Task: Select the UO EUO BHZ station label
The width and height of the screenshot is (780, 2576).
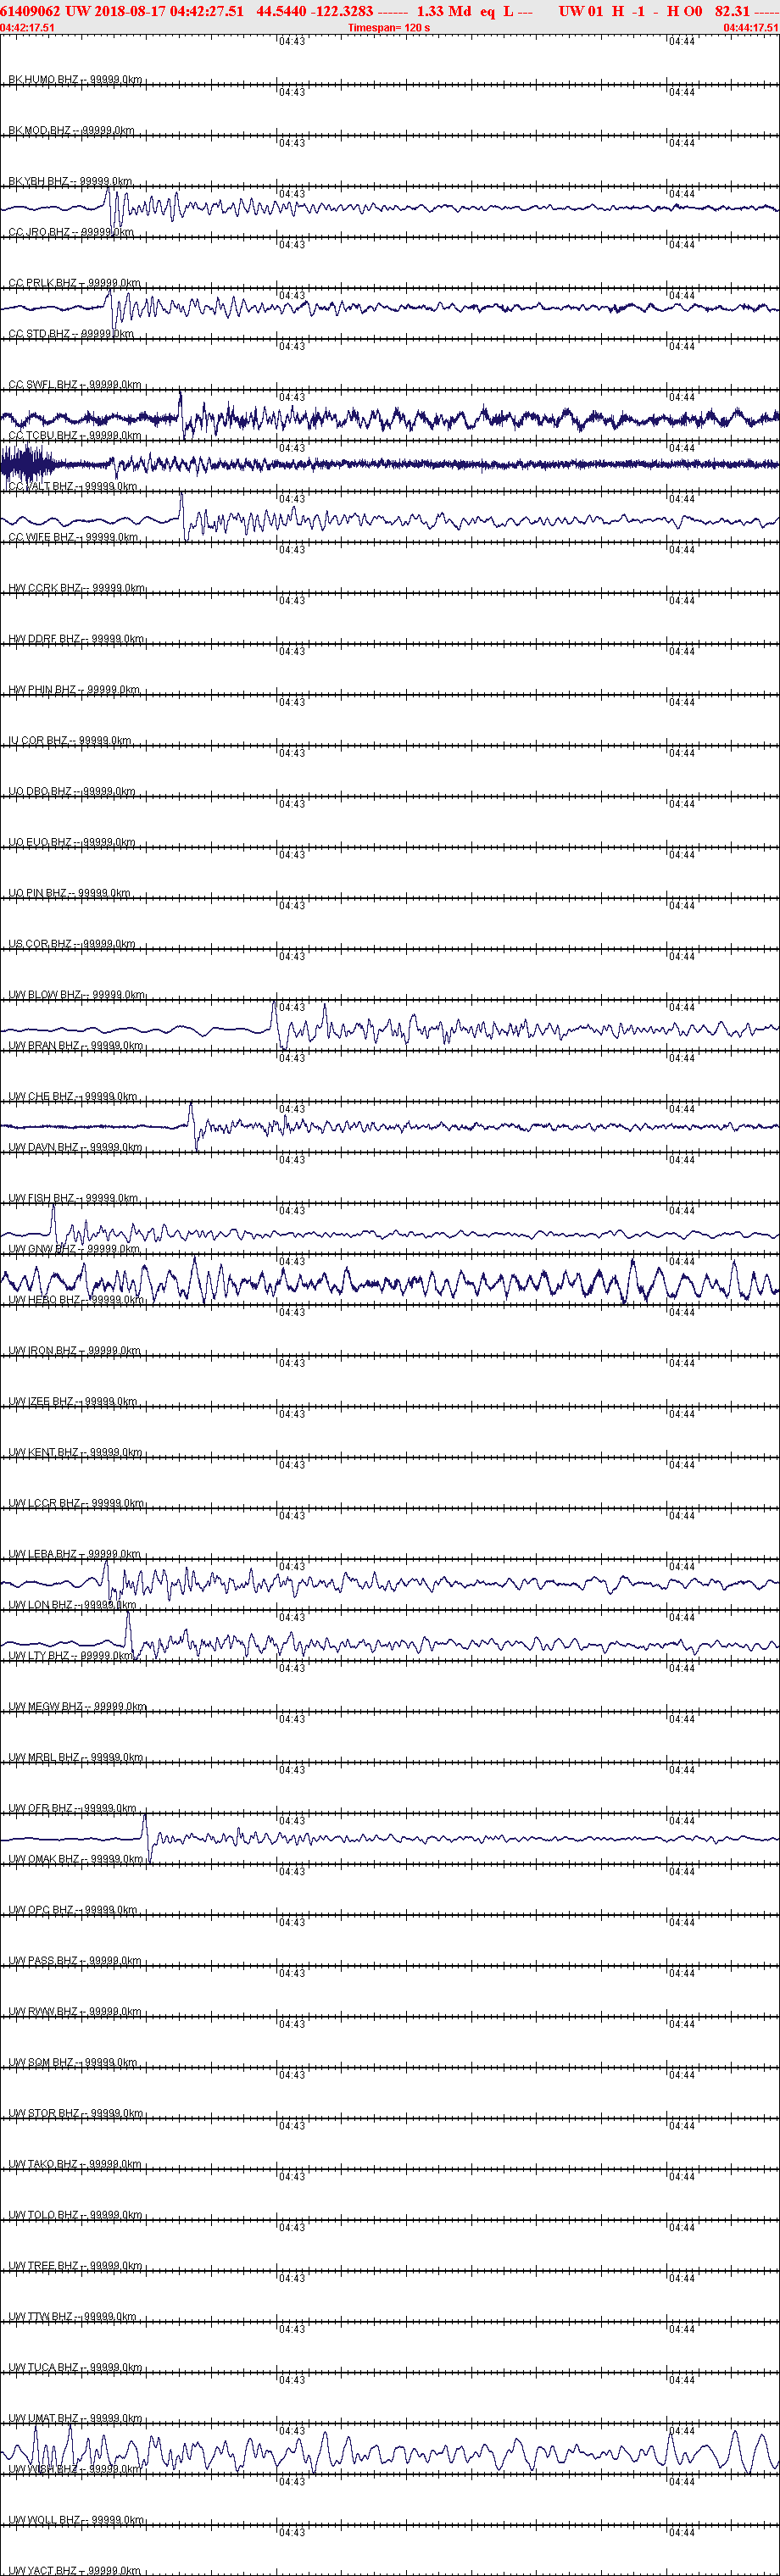Action: [x=72, y=842]
